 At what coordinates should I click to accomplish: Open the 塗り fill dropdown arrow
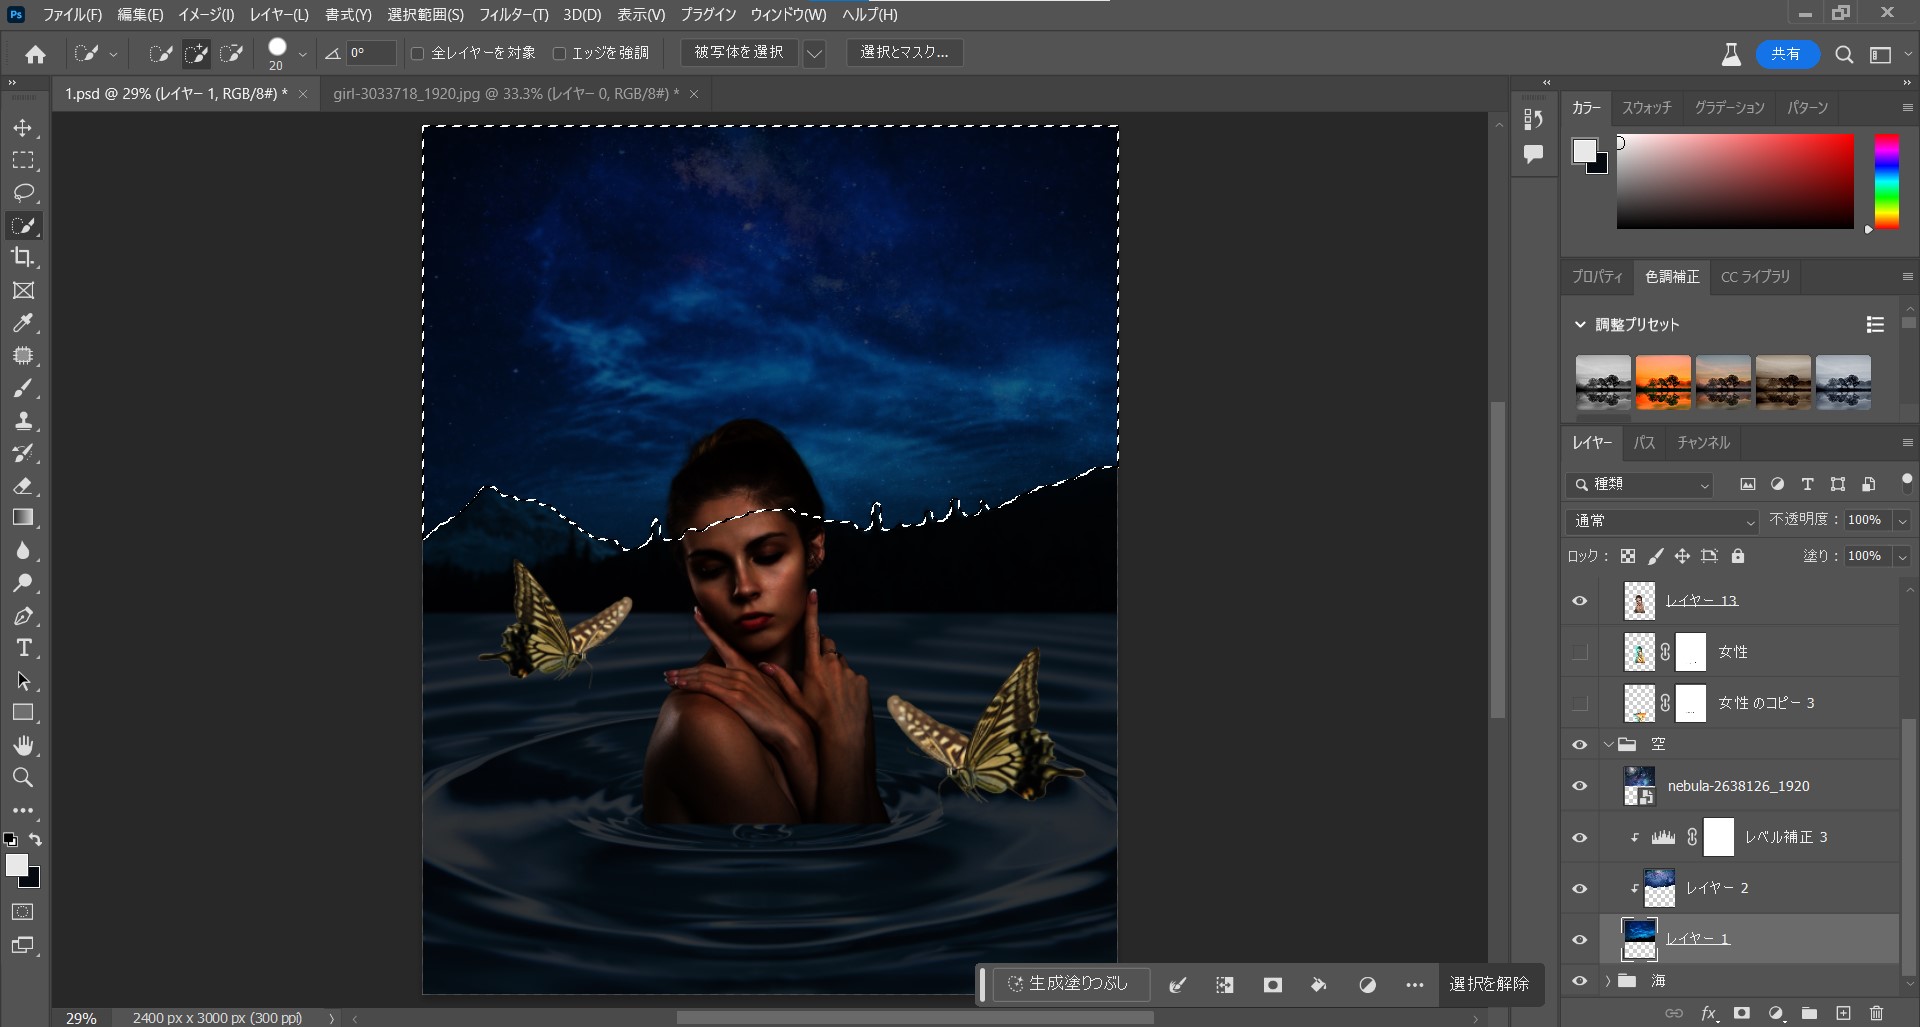click(1902, 556)
